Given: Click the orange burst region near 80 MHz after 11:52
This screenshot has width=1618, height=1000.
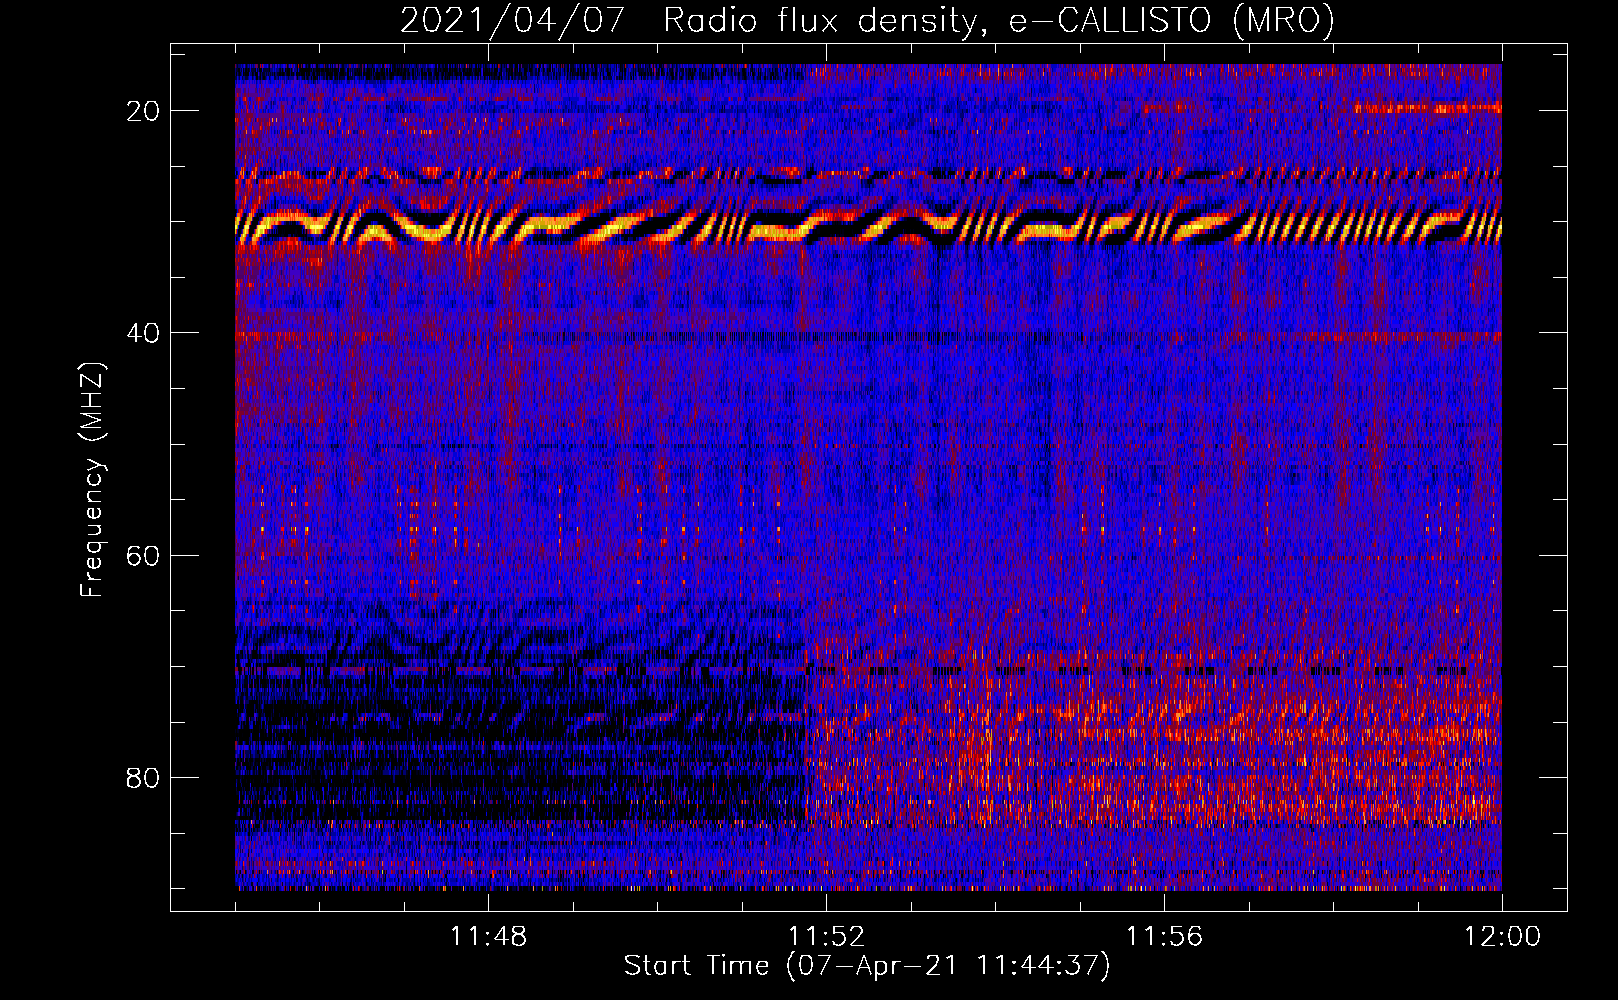Looking at the screenshot, I should [x=1155, y=740].
